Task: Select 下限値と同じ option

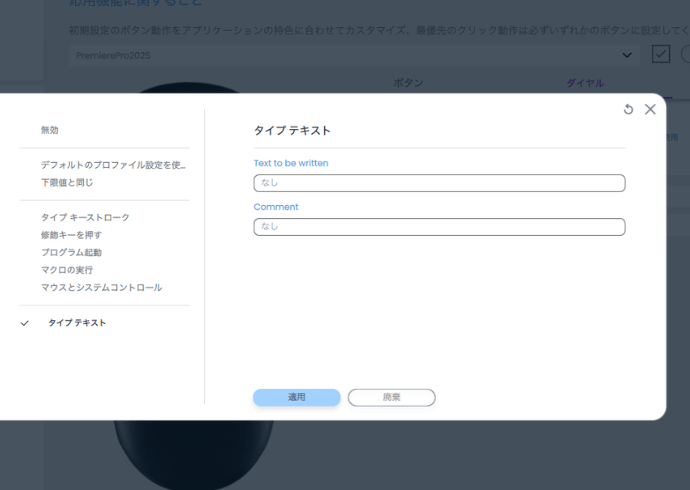Action: [x=67, y=183]
